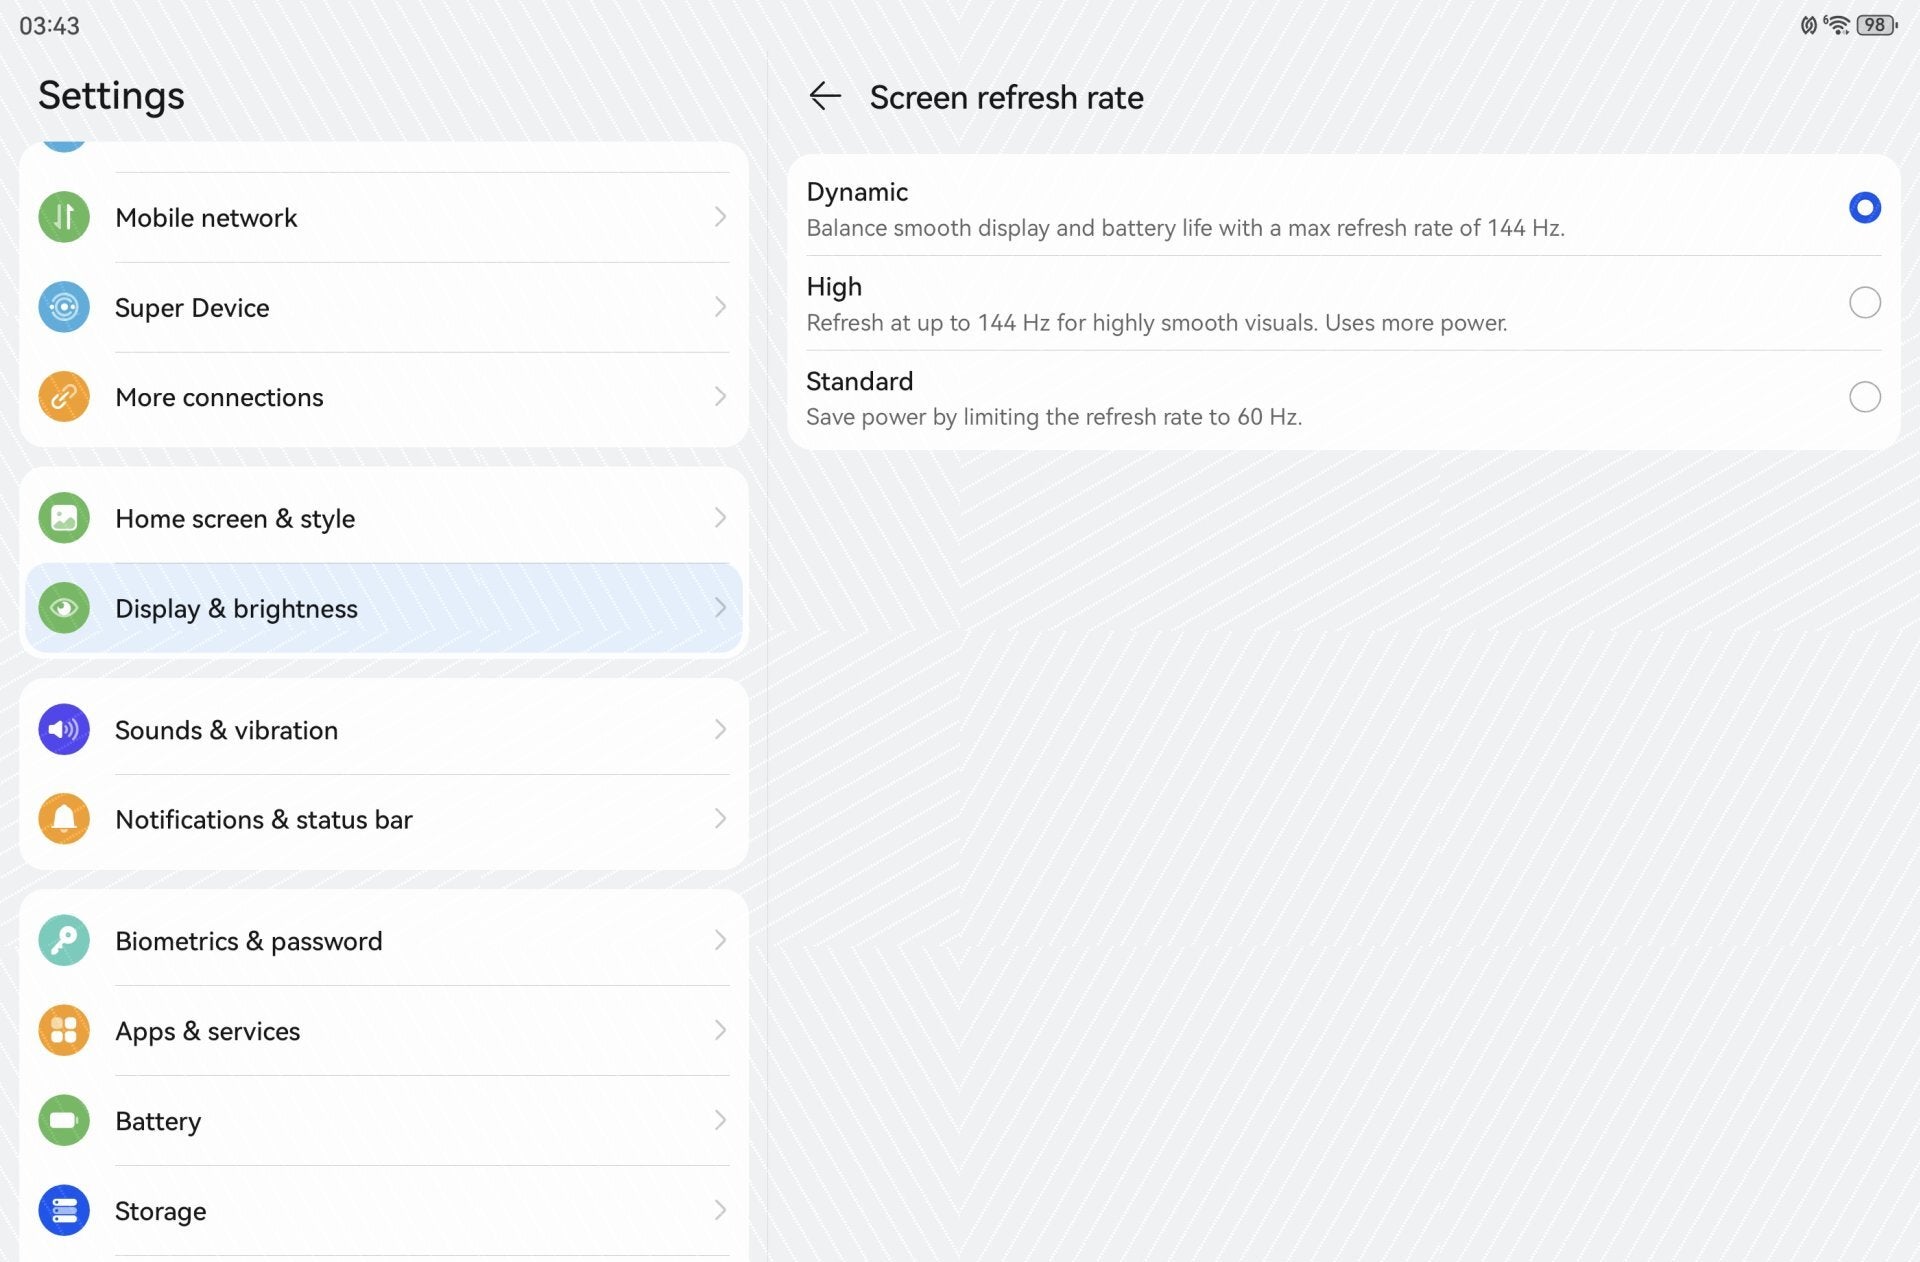Screen dimensions: 1920x1262
Task: Tap the battery level 98 indicator
Action: click(x=1876, y=25)
